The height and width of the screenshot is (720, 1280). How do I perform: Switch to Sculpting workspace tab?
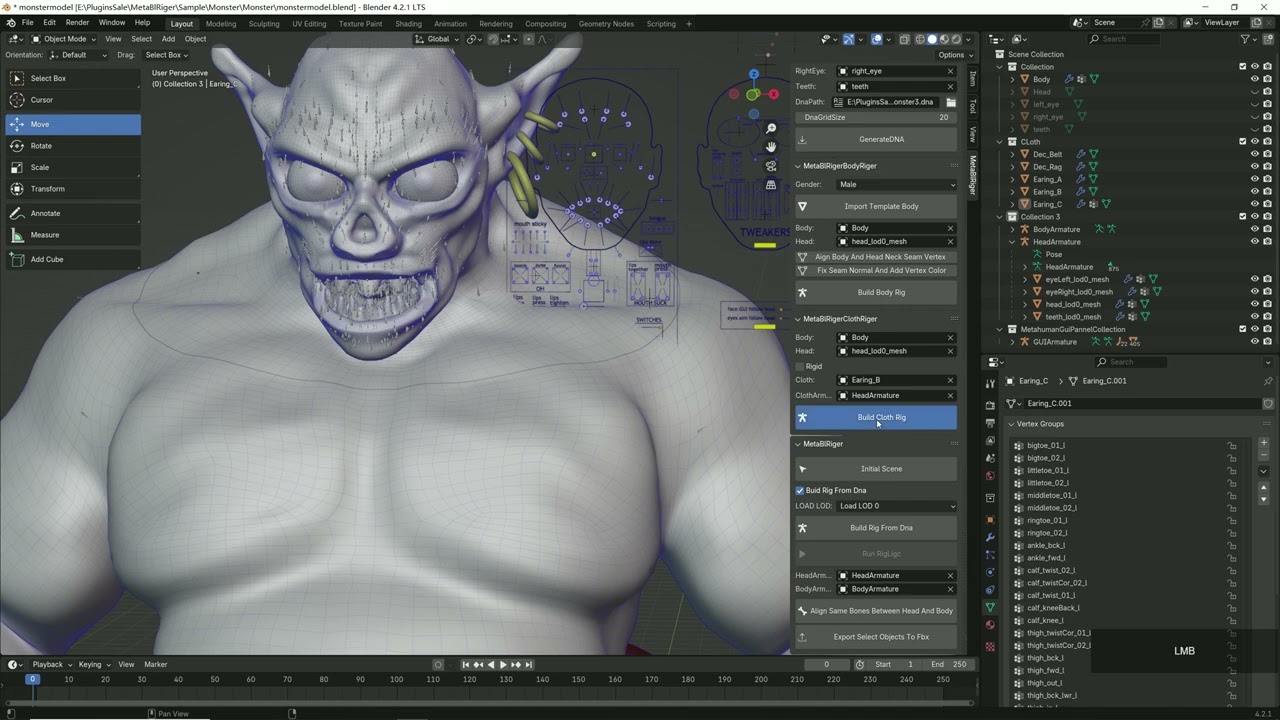264,24
